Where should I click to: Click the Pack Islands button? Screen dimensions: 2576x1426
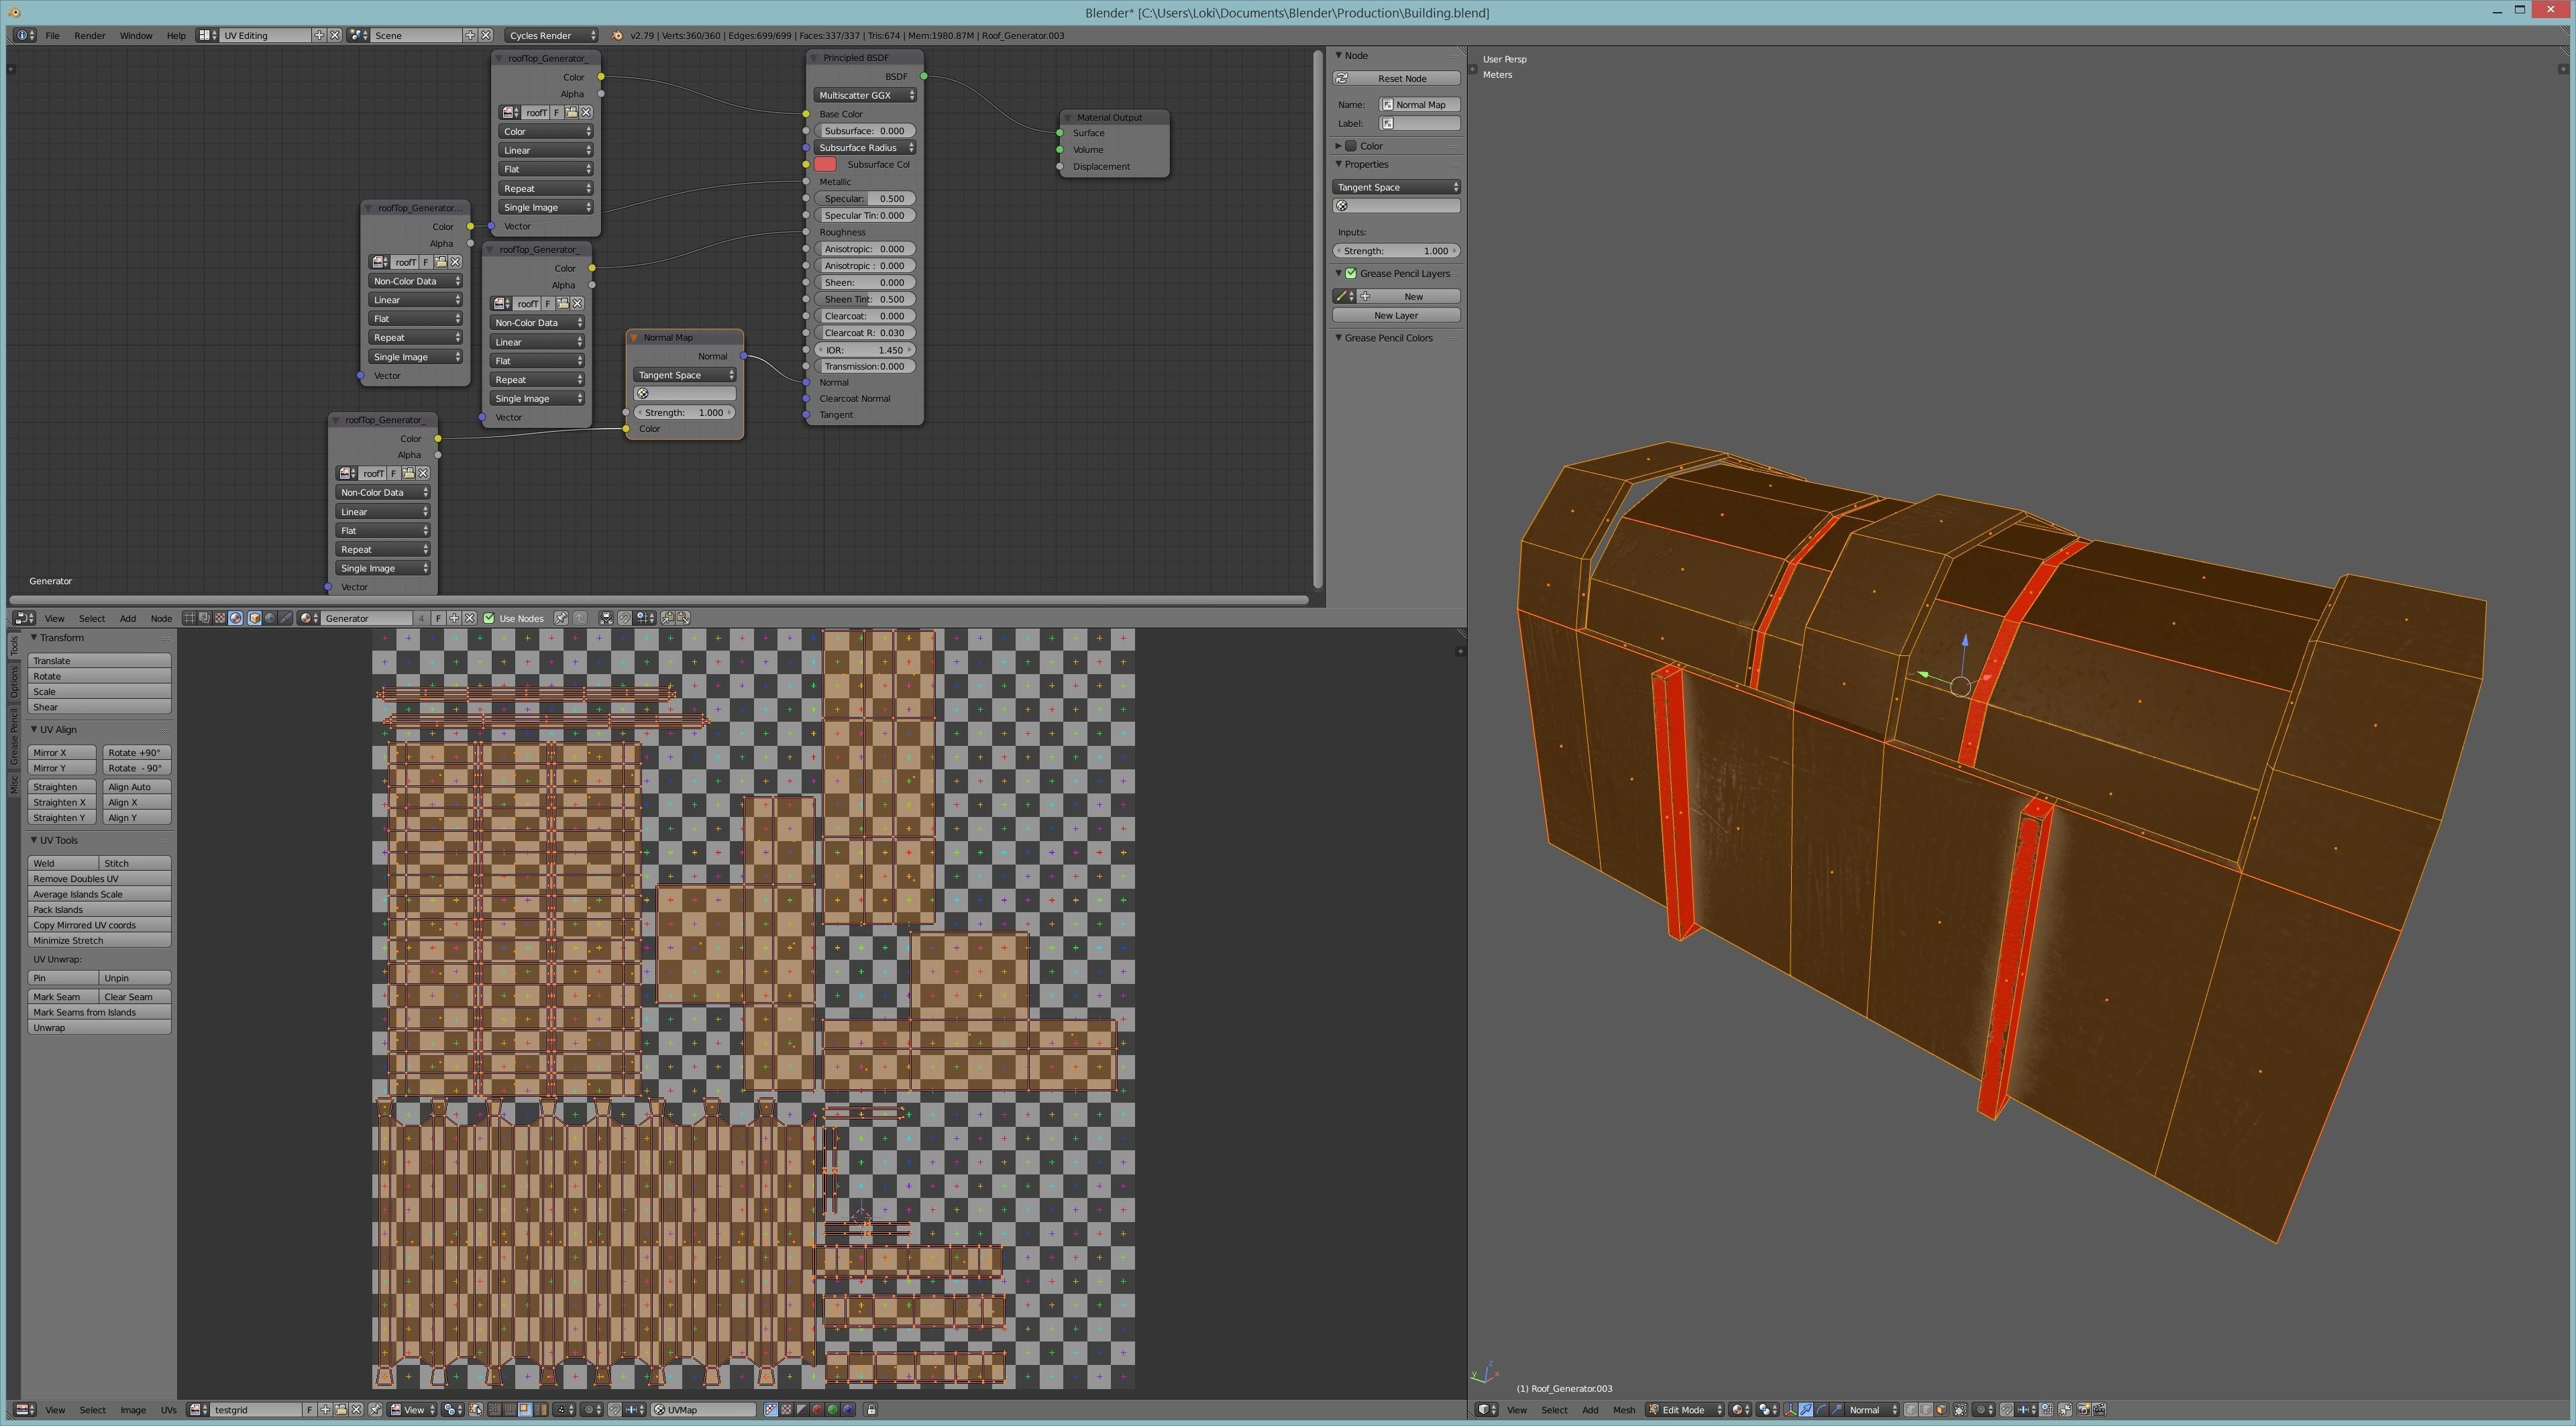(x=98, y=910)
